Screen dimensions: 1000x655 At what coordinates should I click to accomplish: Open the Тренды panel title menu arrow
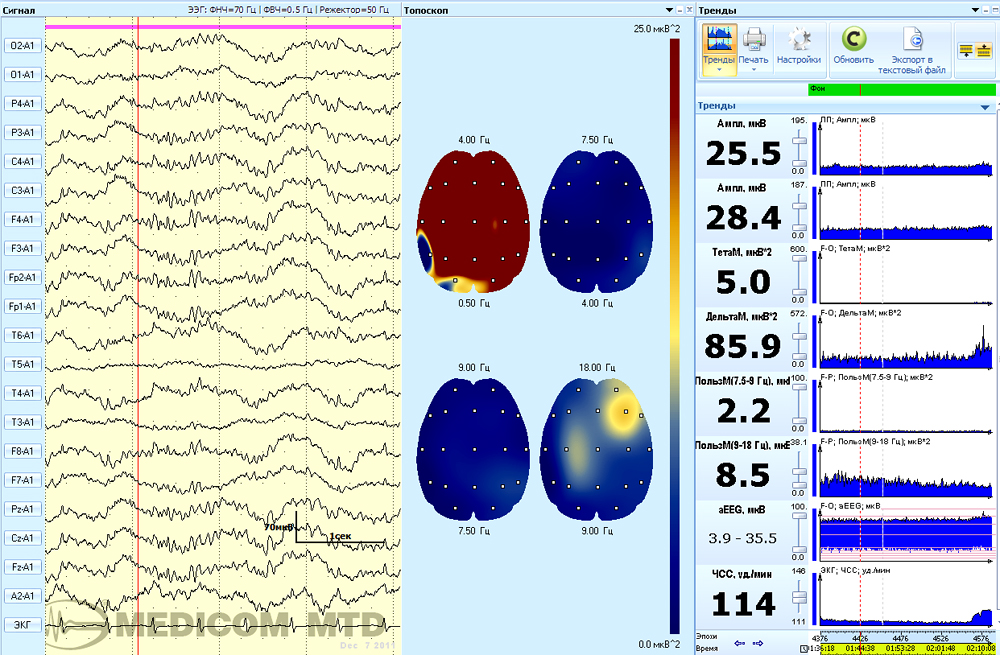(x=975, y=10)
